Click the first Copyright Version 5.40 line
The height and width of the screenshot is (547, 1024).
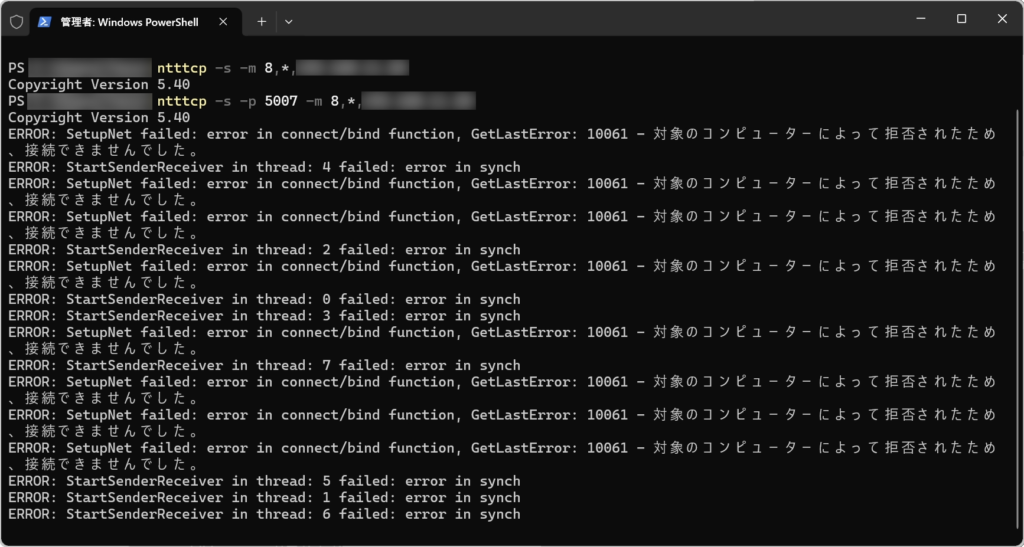(99, 85)
